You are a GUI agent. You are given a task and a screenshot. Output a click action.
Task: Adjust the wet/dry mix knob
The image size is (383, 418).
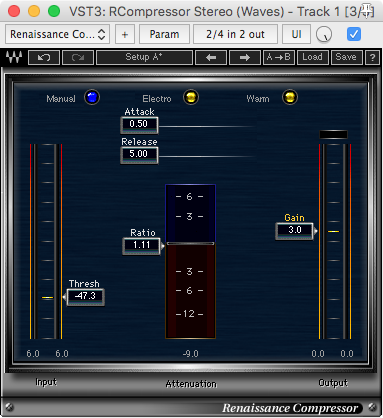click(x=324, y=34)
